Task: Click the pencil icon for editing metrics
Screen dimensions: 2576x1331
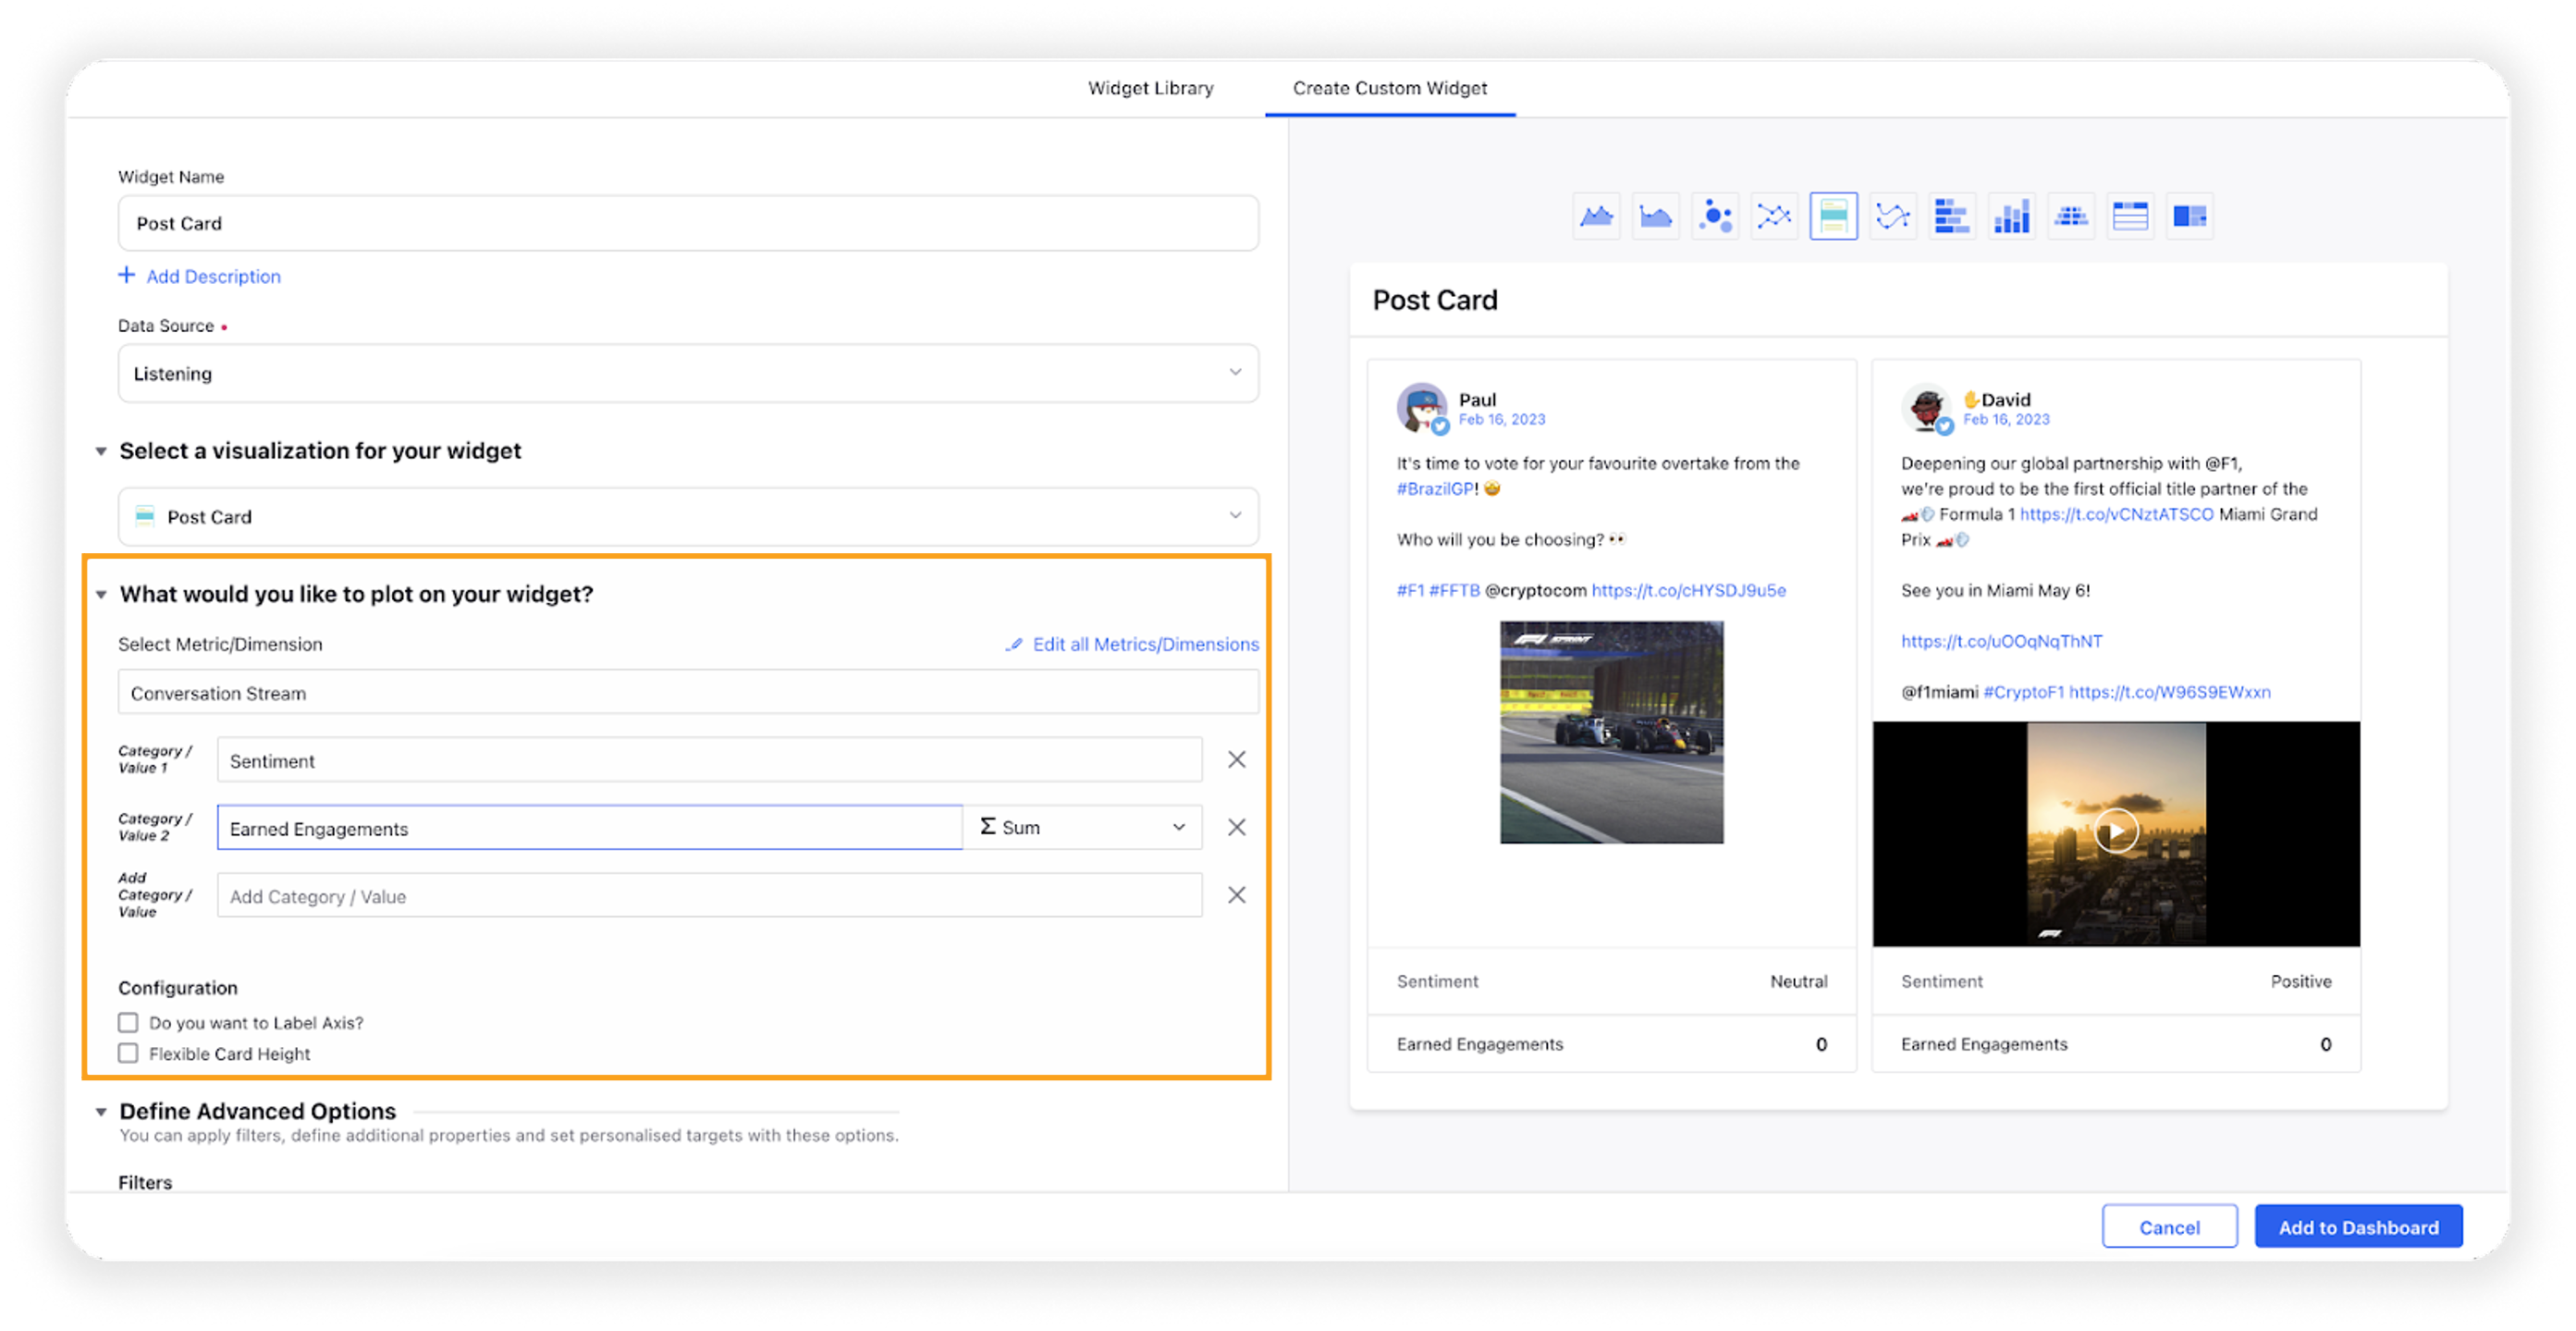Action: coord(1014,645)
